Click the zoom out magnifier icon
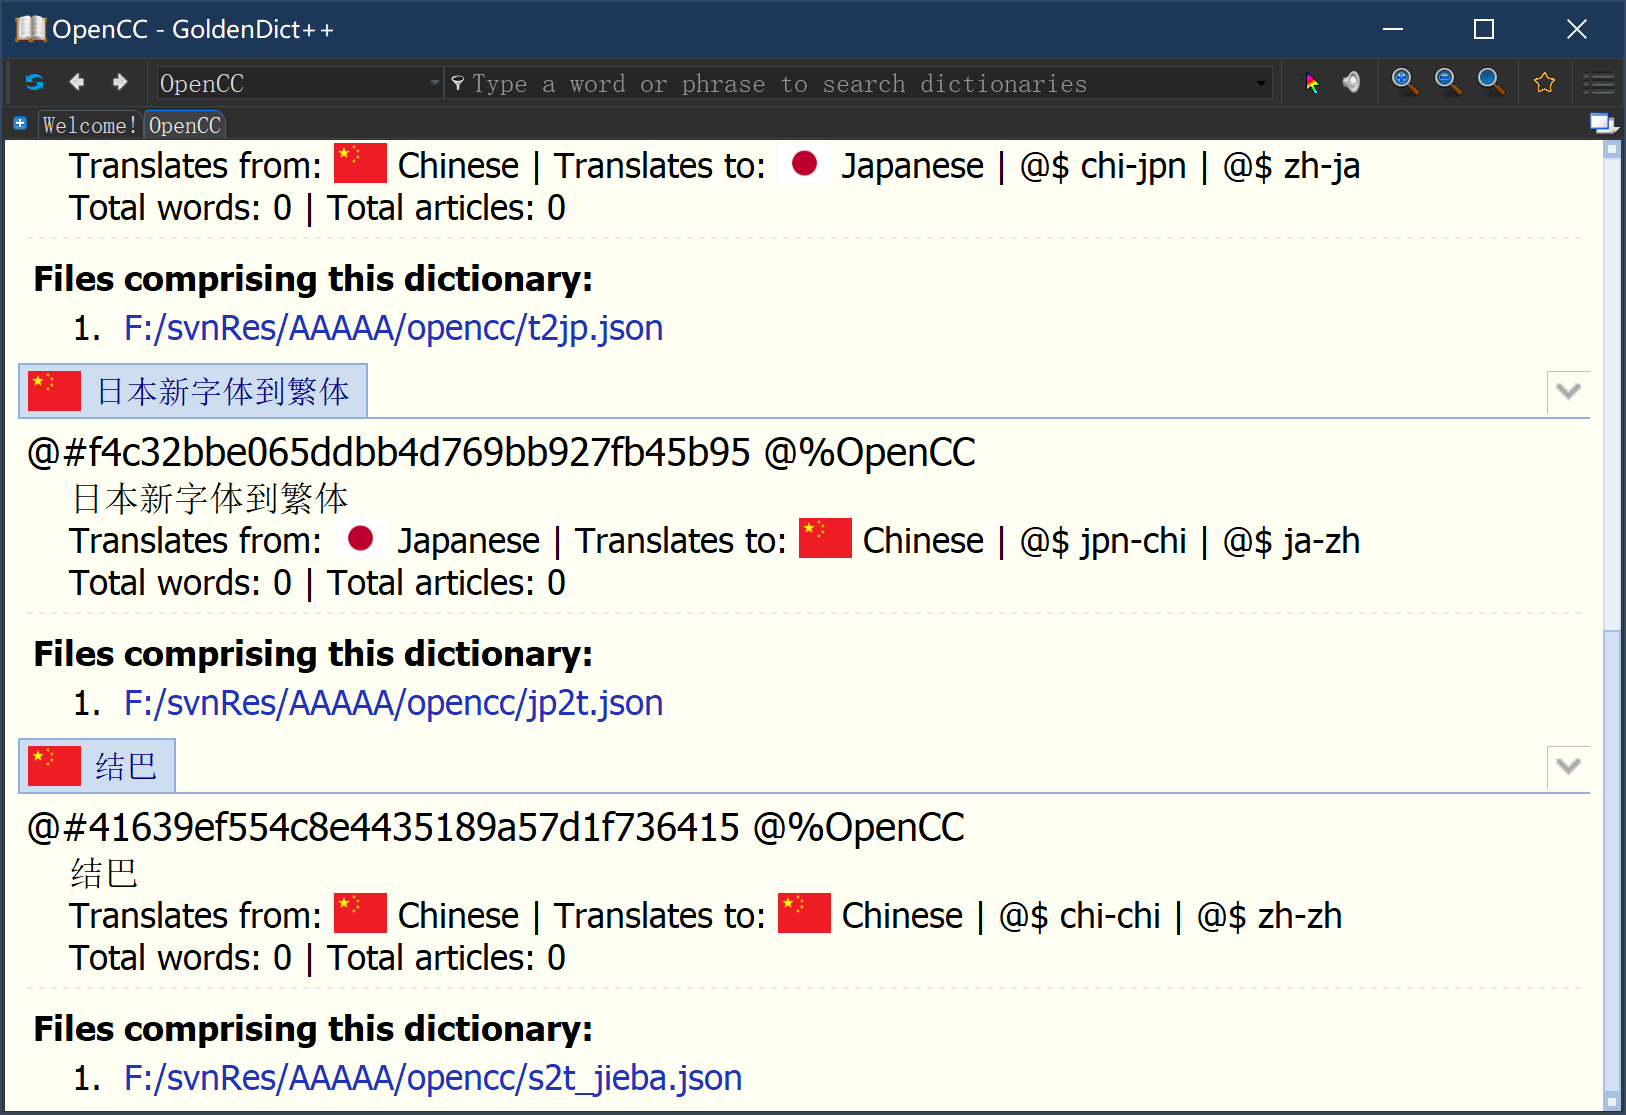The image size is (1626, 1115). [1448, 82]
